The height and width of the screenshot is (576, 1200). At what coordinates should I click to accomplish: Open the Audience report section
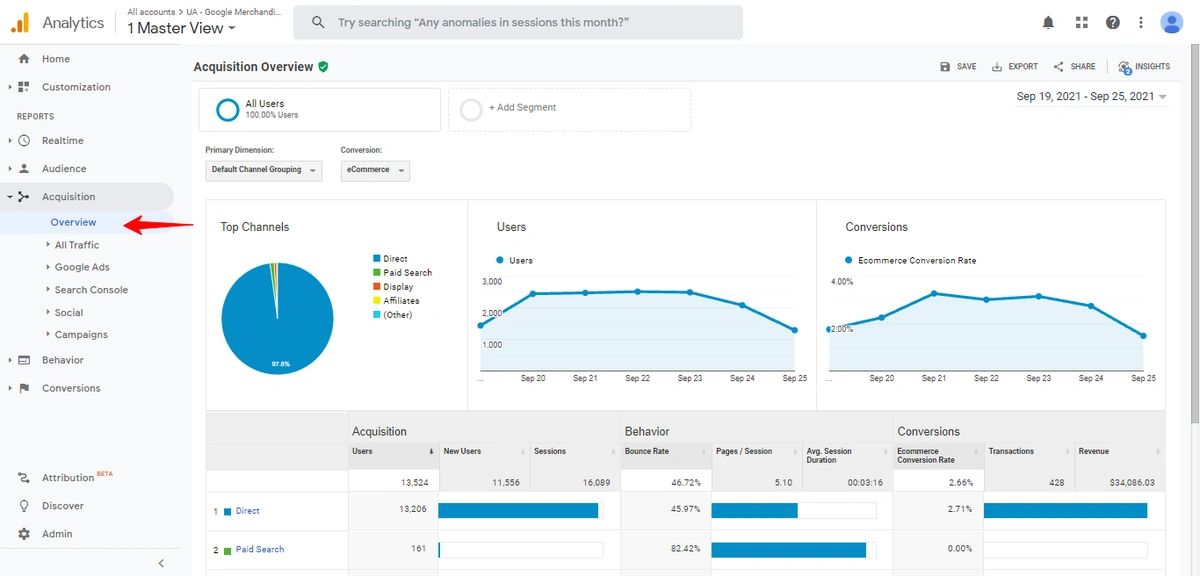point(64,168)
